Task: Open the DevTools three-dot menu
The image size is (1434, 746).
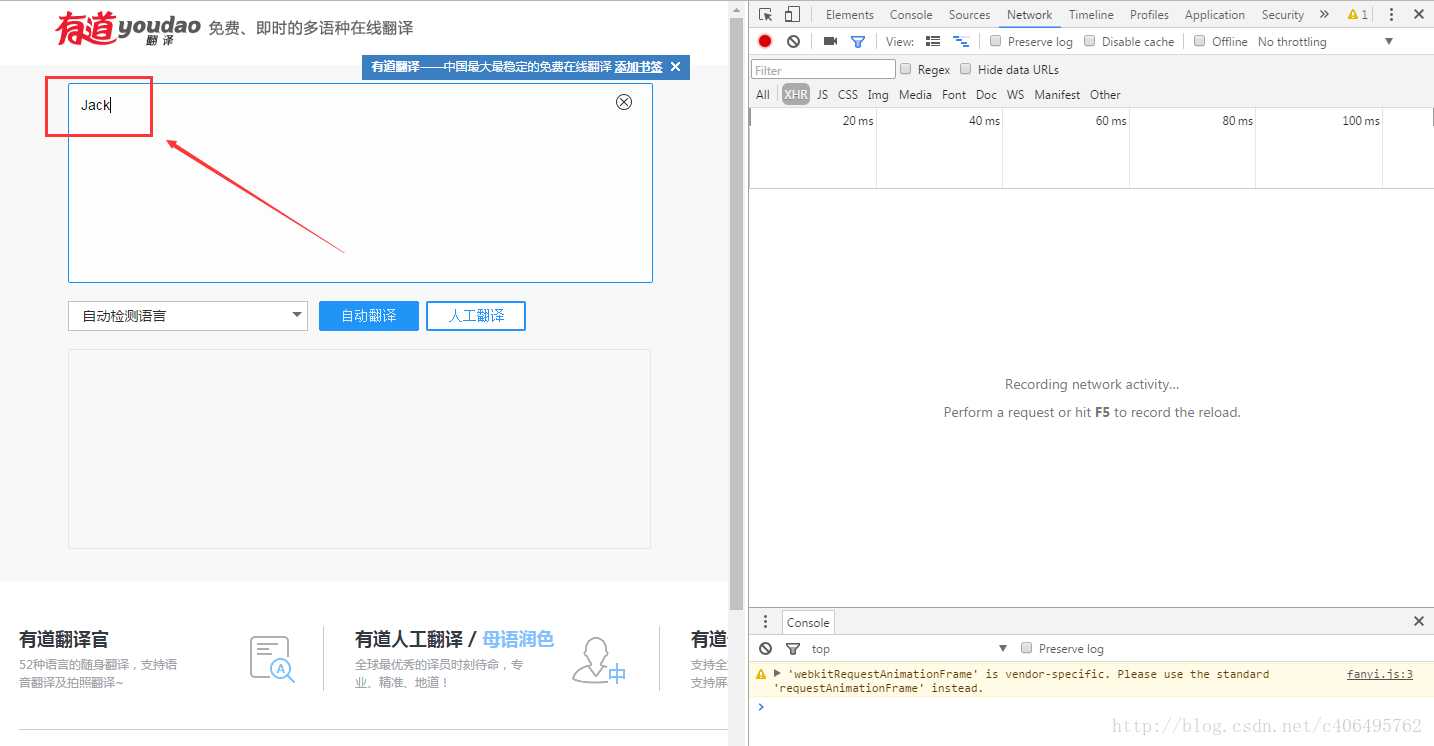Action: tap(1391, 14)
